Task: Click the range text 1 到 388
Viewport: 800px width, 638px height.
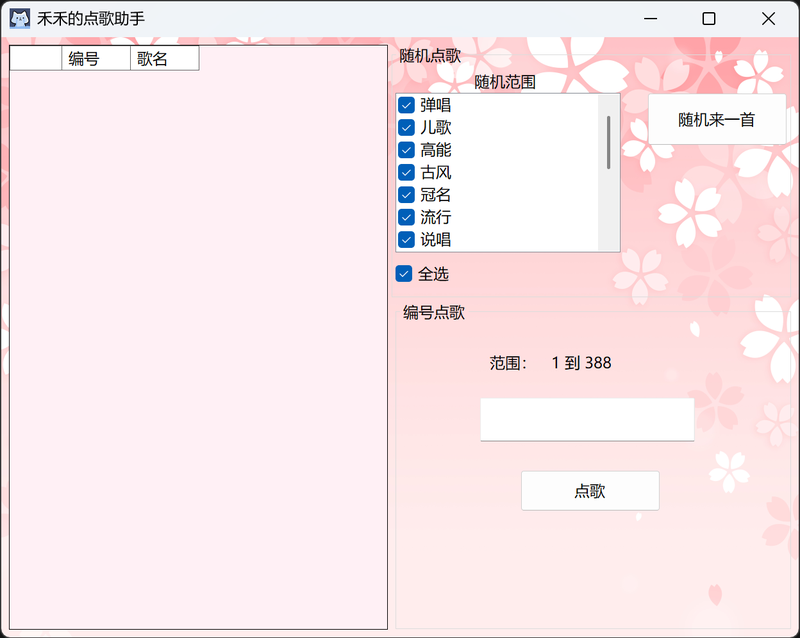Action: [582, 363]
